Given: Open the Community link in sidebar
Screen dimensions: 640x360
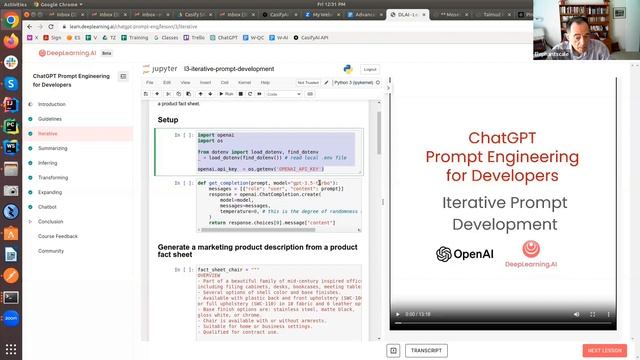Looking at the screenshot, I should (51, 251).
